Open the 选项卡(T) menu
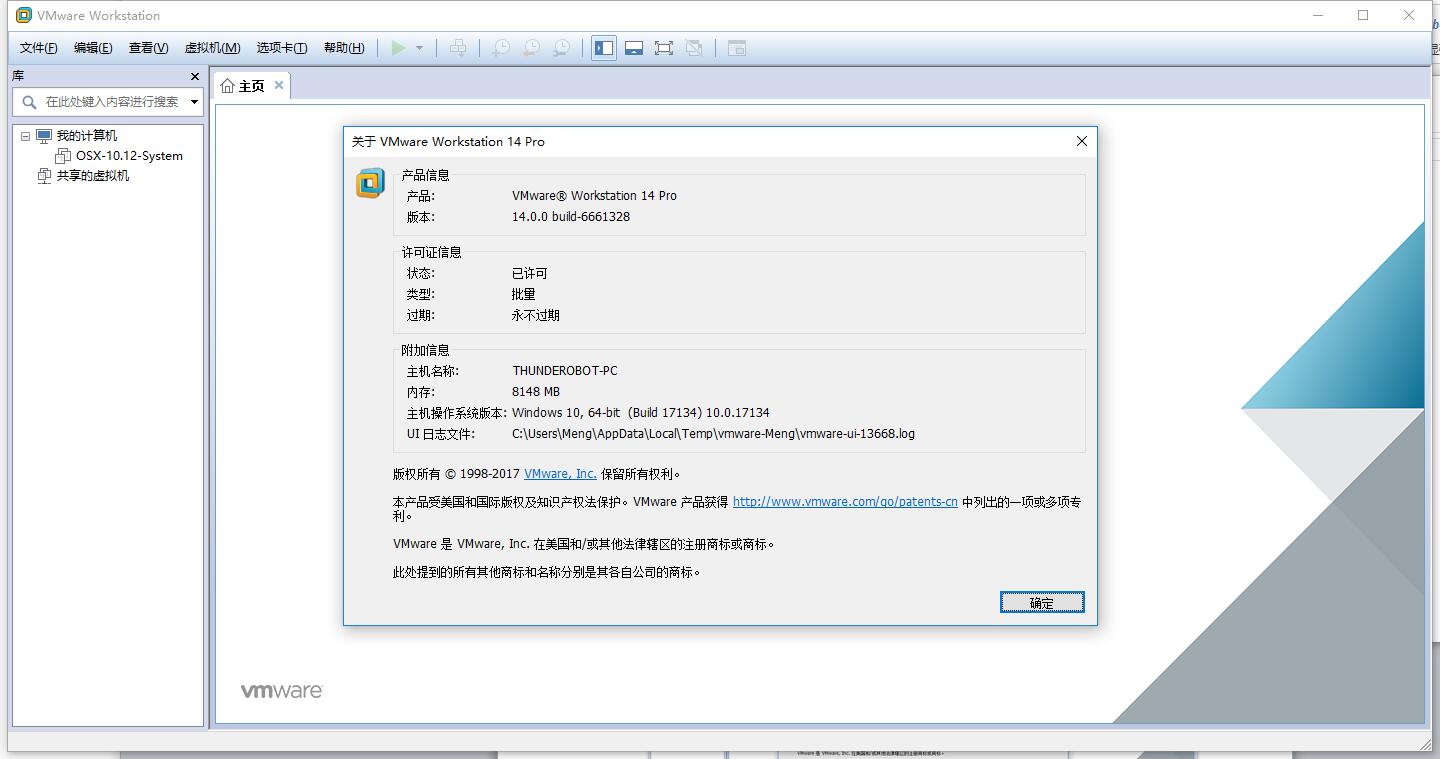The image size is (1440, 759). pyautogui.click(x=282, y=48)
